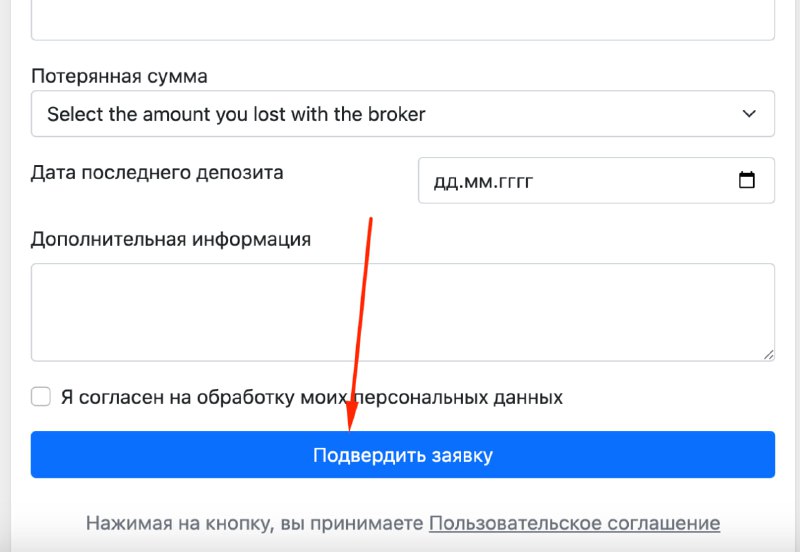Click the 'Я согласен на обработку' checkbox label
The height and width of the screenshot is (552, 800).
coord(312,397)
